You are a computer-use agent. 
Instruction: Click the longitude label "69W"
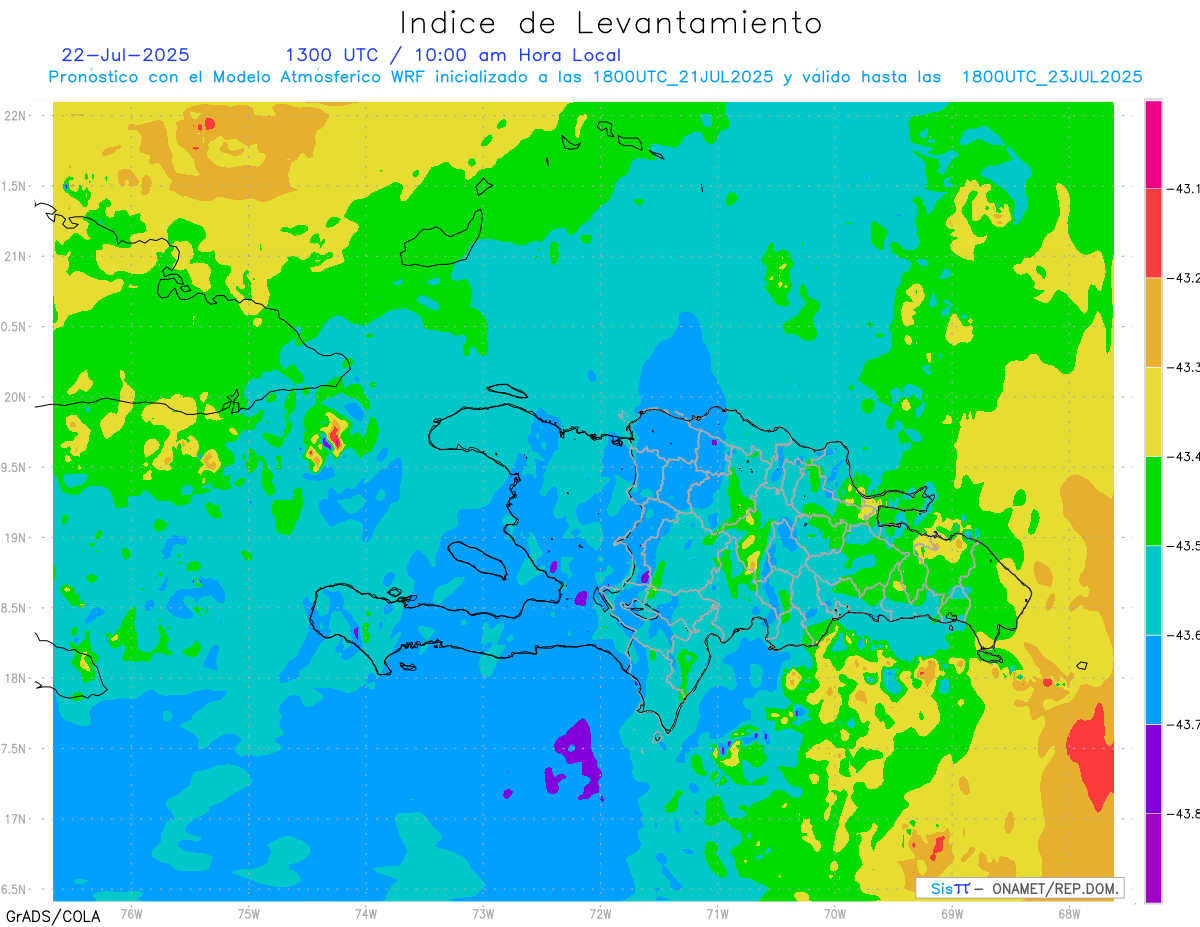coord(952,913)
